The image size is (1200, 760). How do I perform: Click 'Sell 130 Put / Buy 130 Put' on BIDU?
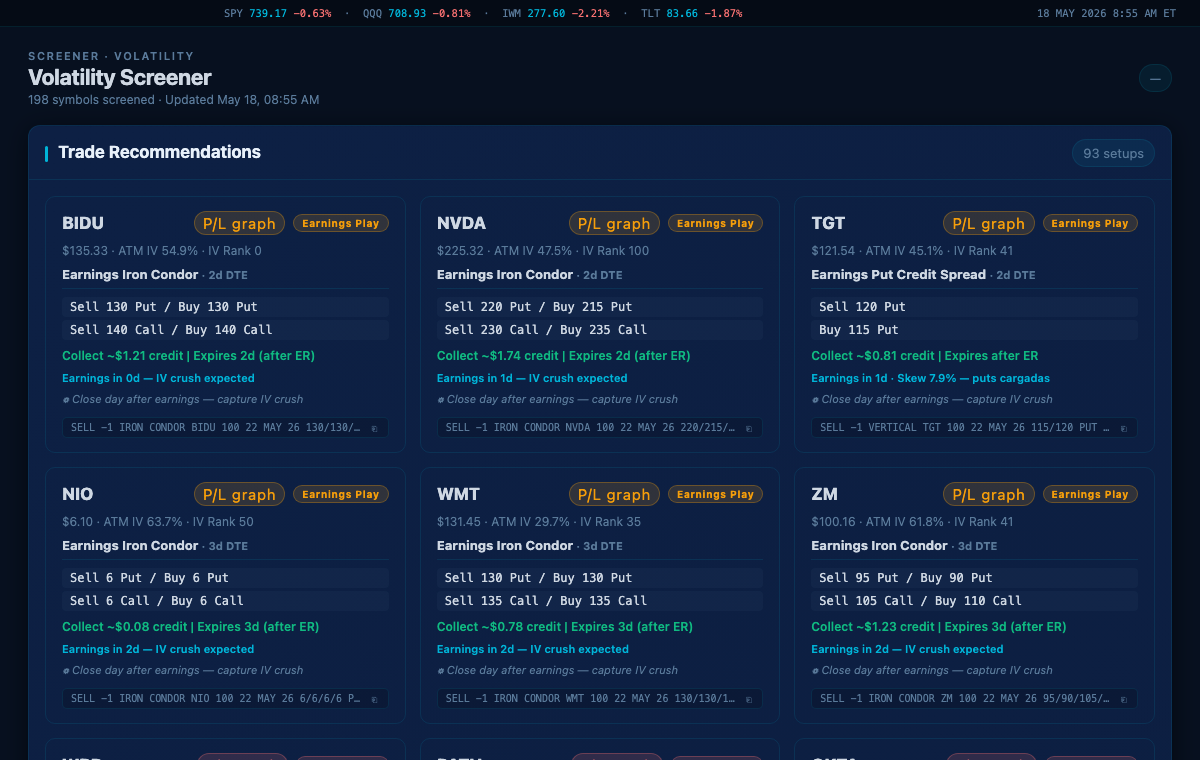coord(225,307)
